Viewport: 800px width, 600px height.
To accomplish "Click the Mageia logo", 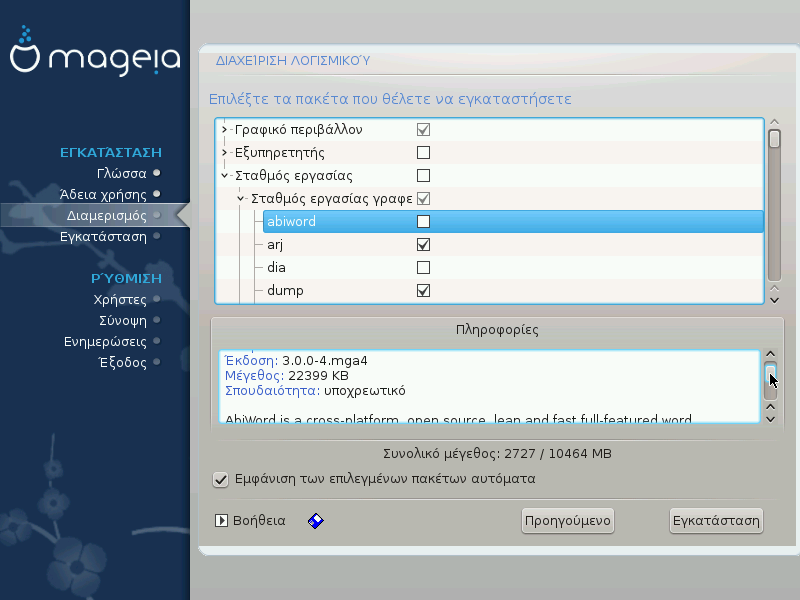I will (95, 51).
